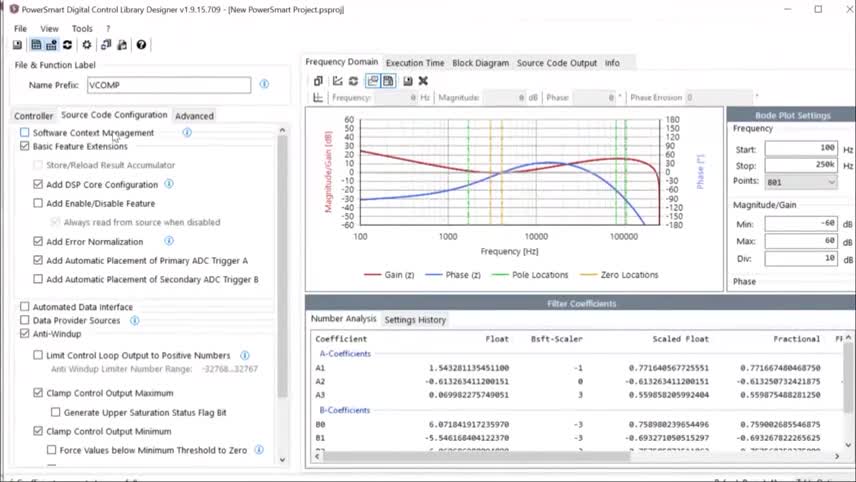Click the black X icon in plot toolbar
Image resolution: width=856 pixels, height=482 pixels.
point(423,81)
